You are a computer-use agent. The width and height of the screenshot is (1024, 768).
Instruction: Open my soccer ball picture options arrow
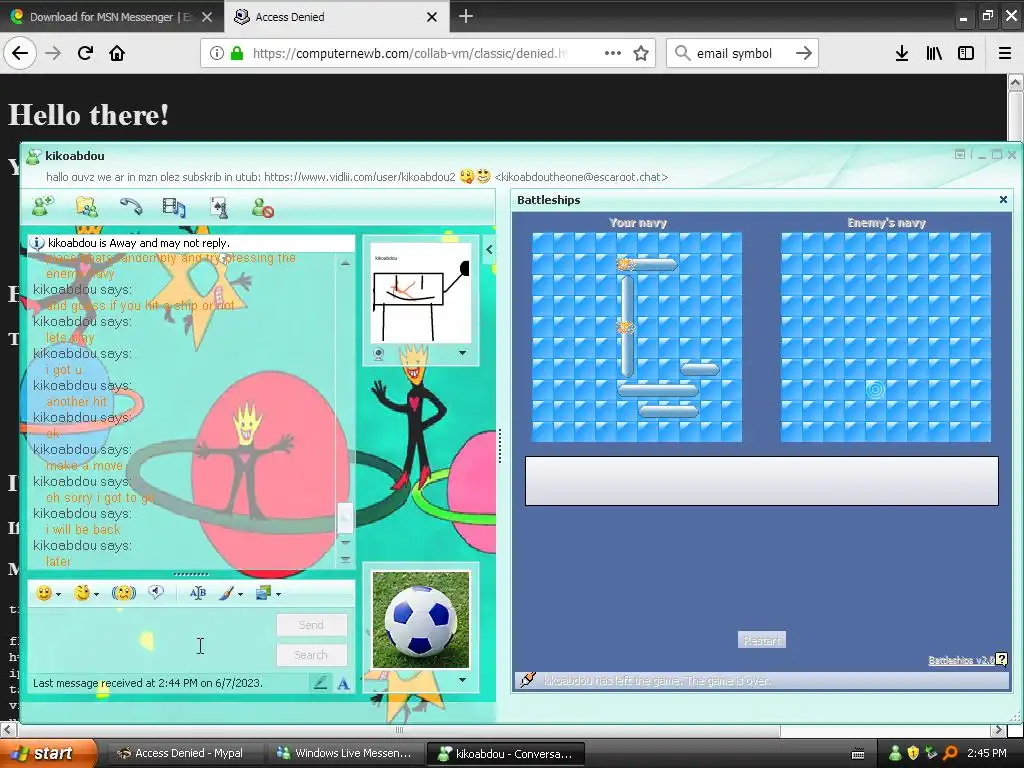click(x=462, y=680)
